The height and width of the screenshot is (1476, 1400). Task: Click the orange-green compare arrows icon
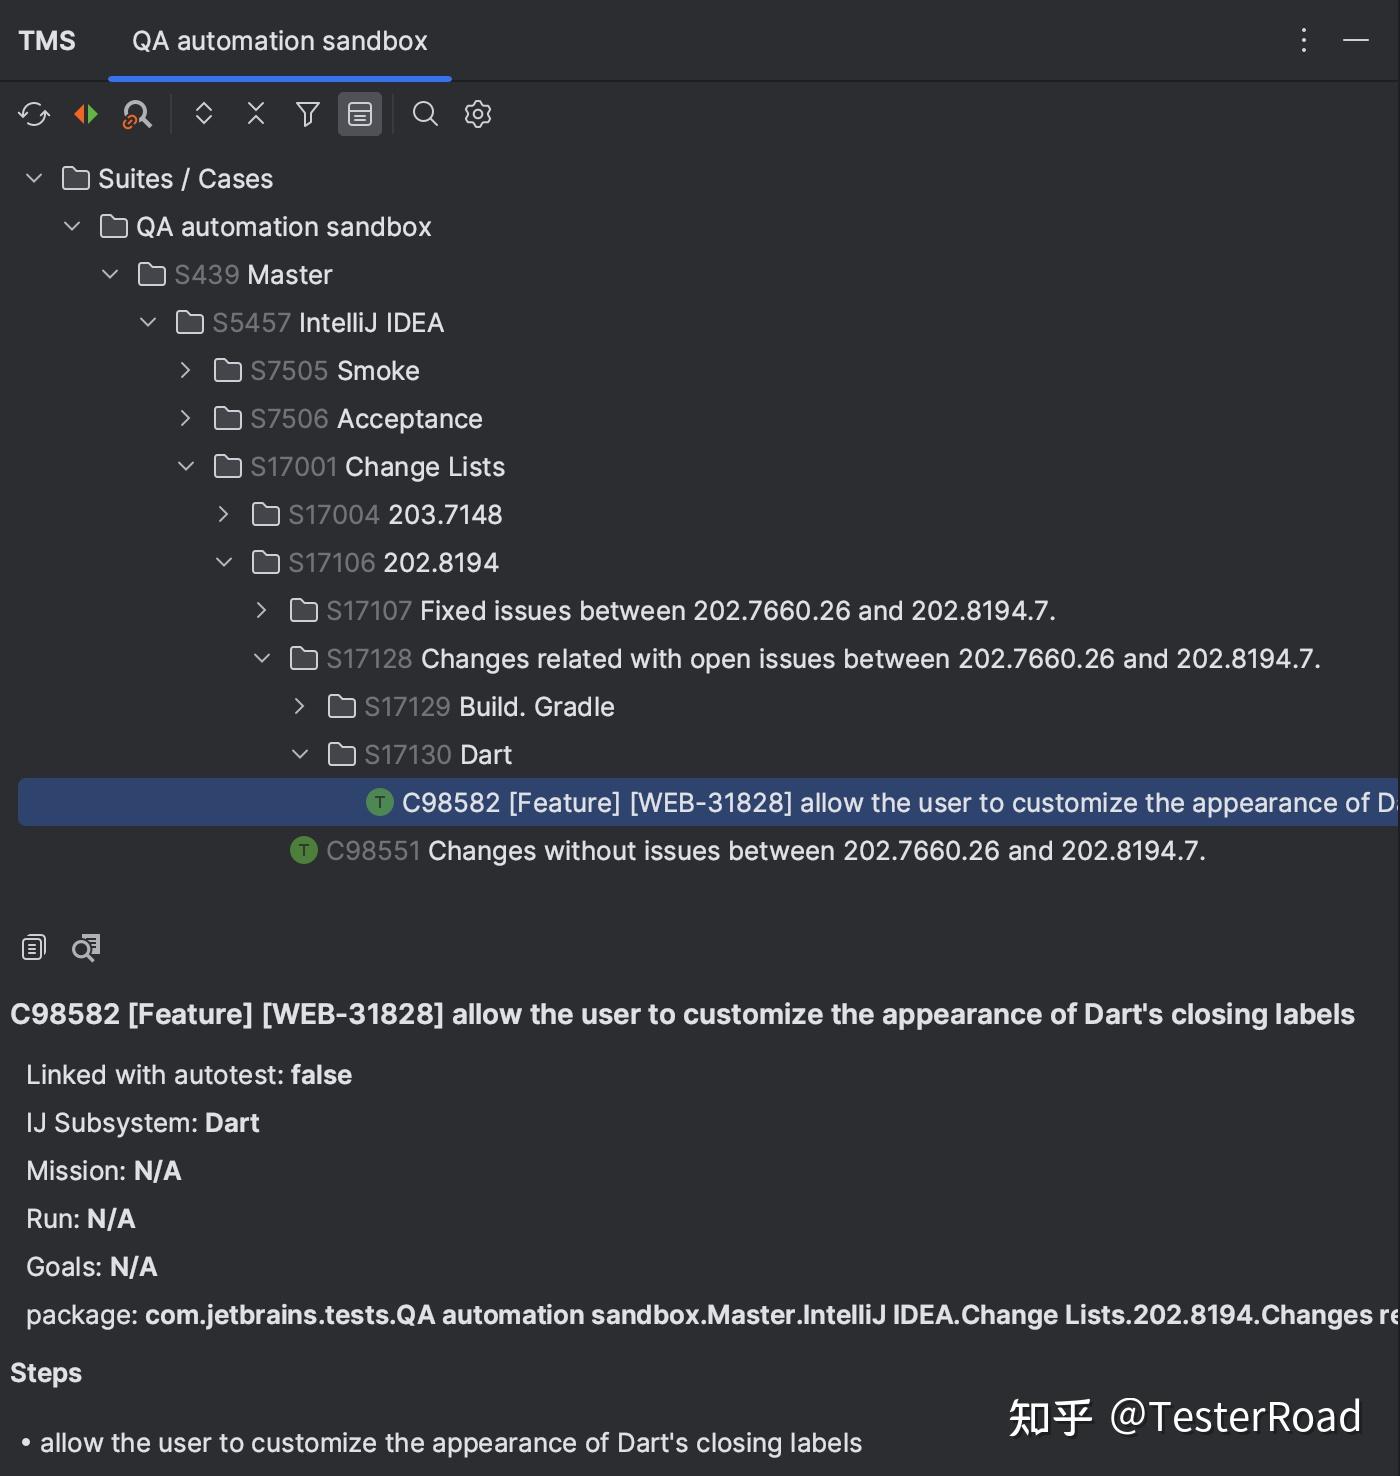tap(85, 114)
